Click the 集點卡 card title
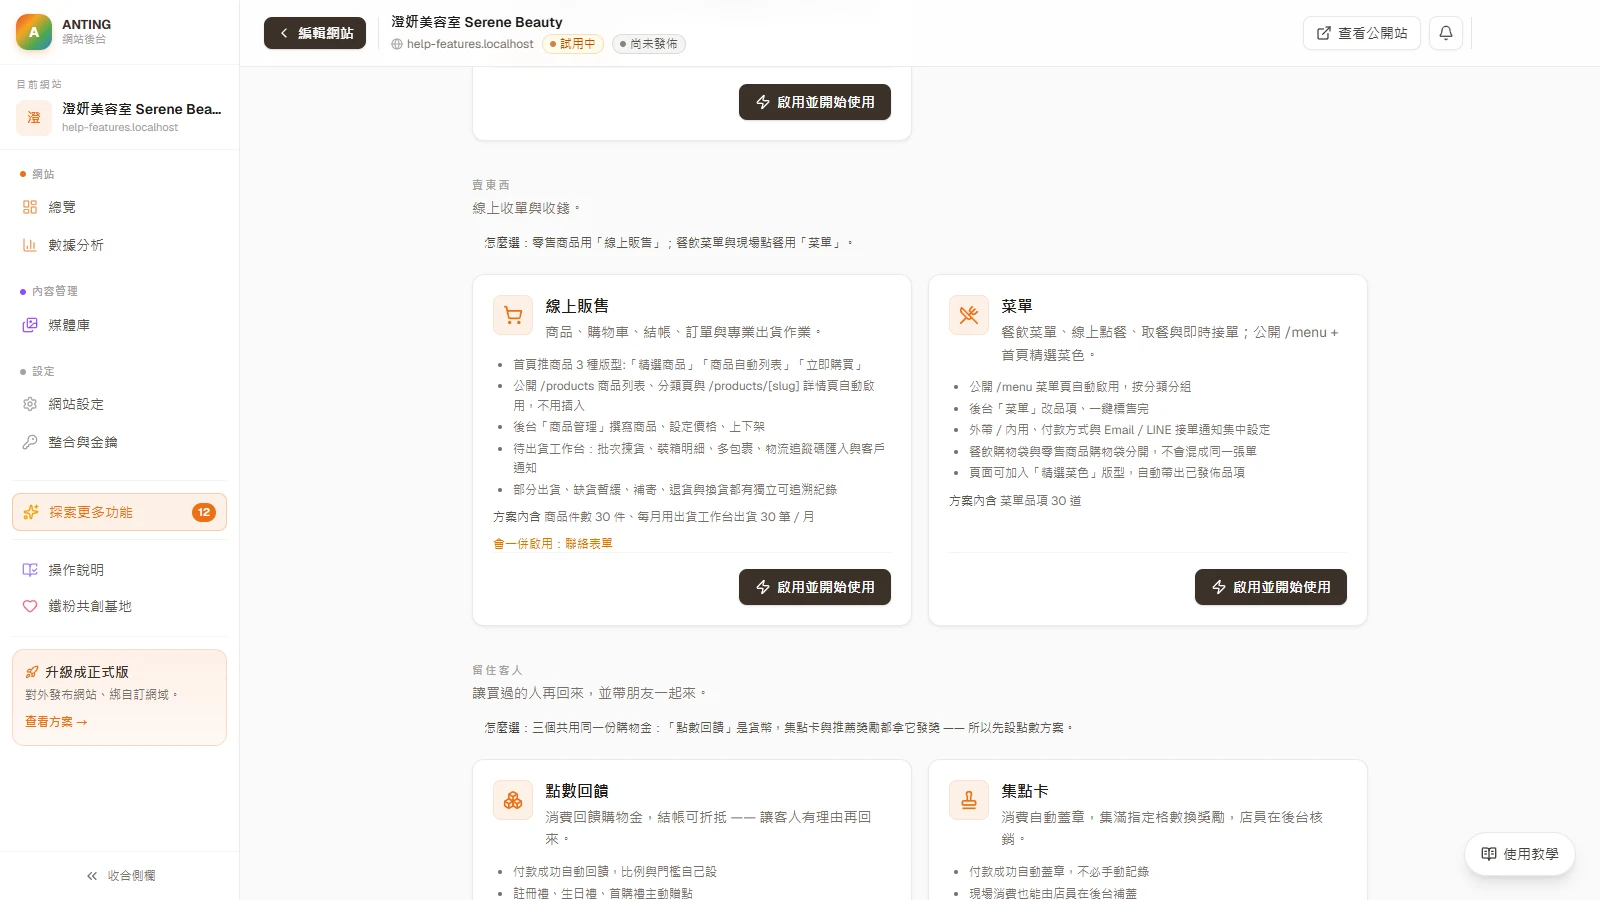Screen dimensions: 1600x900 click(1025, 791)
